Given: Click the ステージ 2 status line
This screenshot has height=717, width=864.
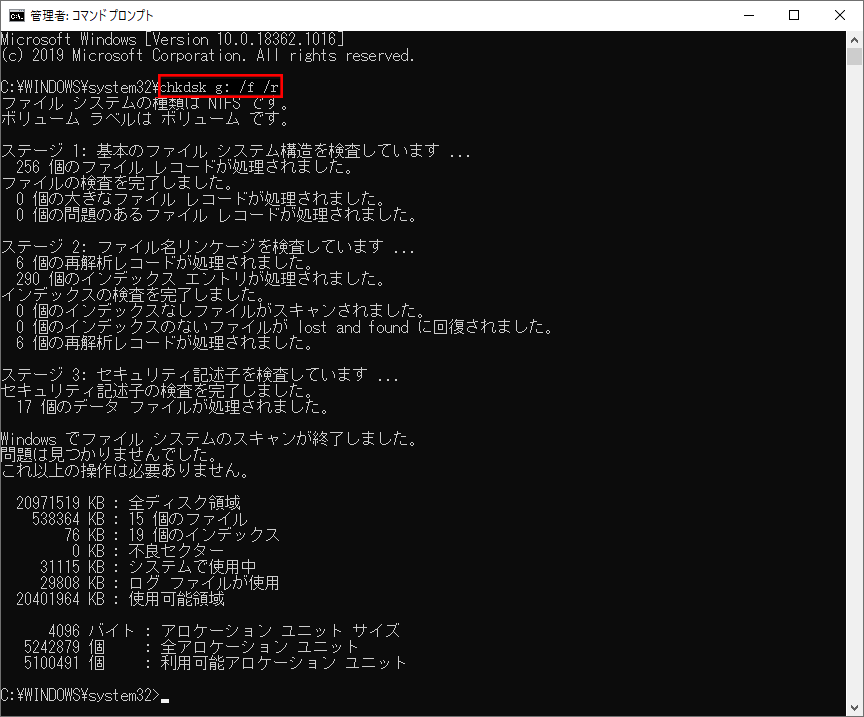Looking at the screenshot, I should [x=200, y=246].
